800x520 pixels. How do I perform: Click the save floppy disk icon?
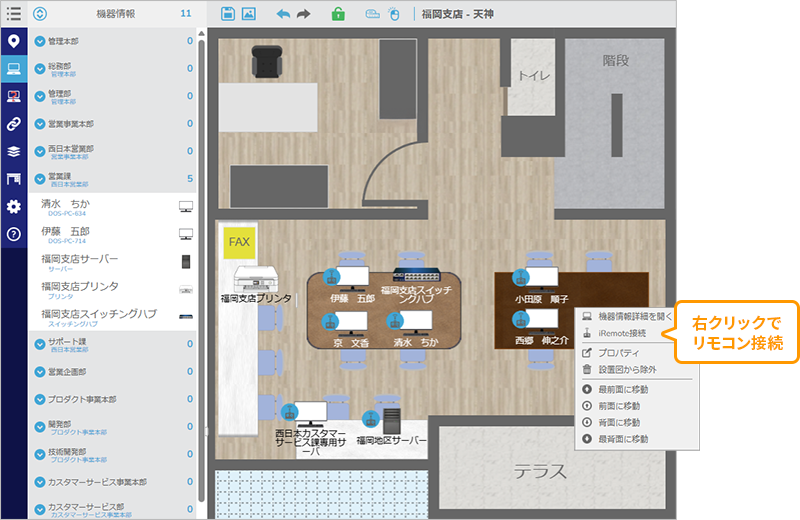click(228, 14)
